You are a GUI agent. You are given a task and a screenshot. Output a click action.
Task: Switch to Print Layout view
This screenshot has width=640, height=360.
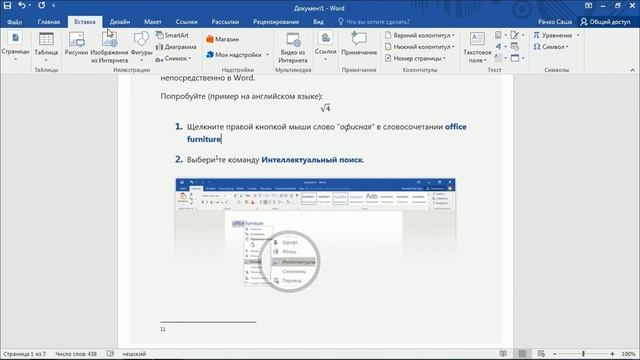pos(522,353)
